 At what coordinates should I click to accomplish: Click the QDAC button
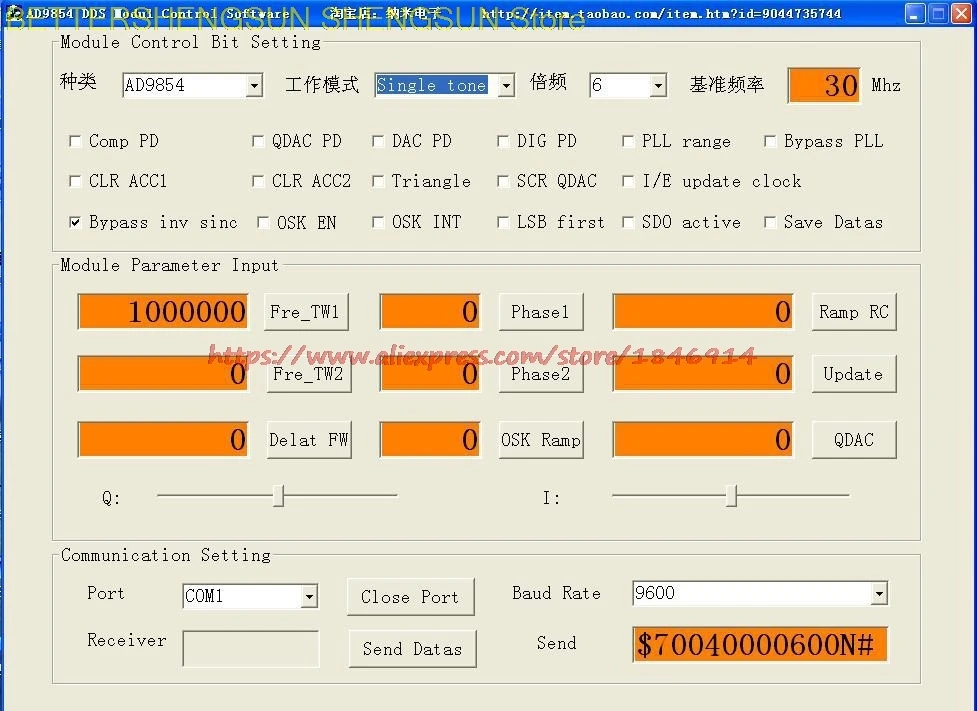pos(854,440)
